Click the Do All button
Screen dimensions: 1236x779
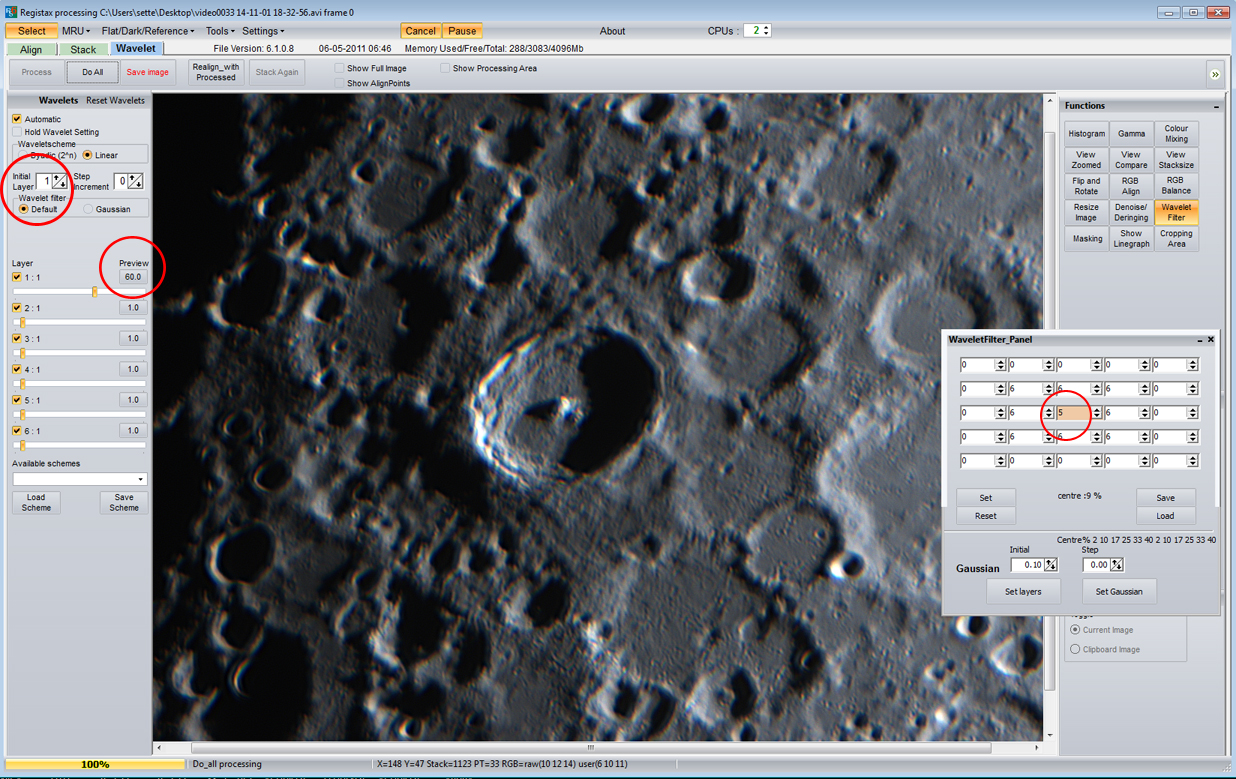(x=93, y=72)
